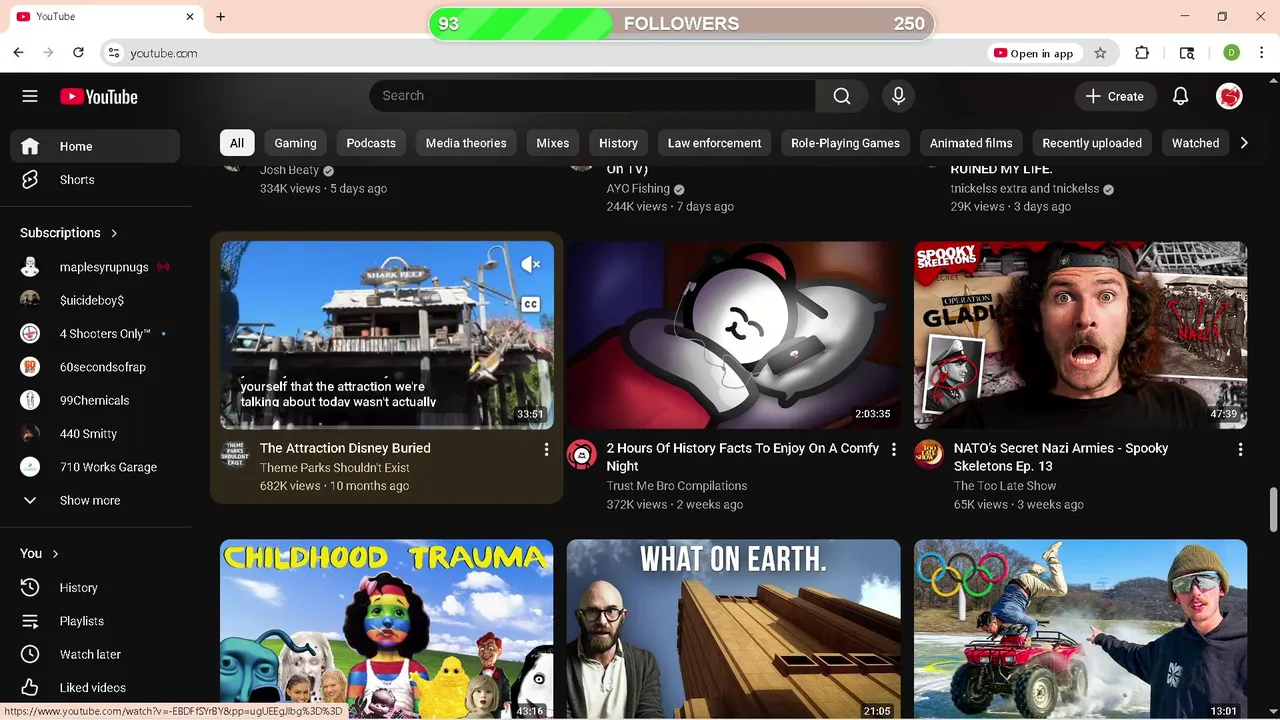Screen dimensions: 1280x720
Task: Go back in browser
Action: tap(18, 53)
